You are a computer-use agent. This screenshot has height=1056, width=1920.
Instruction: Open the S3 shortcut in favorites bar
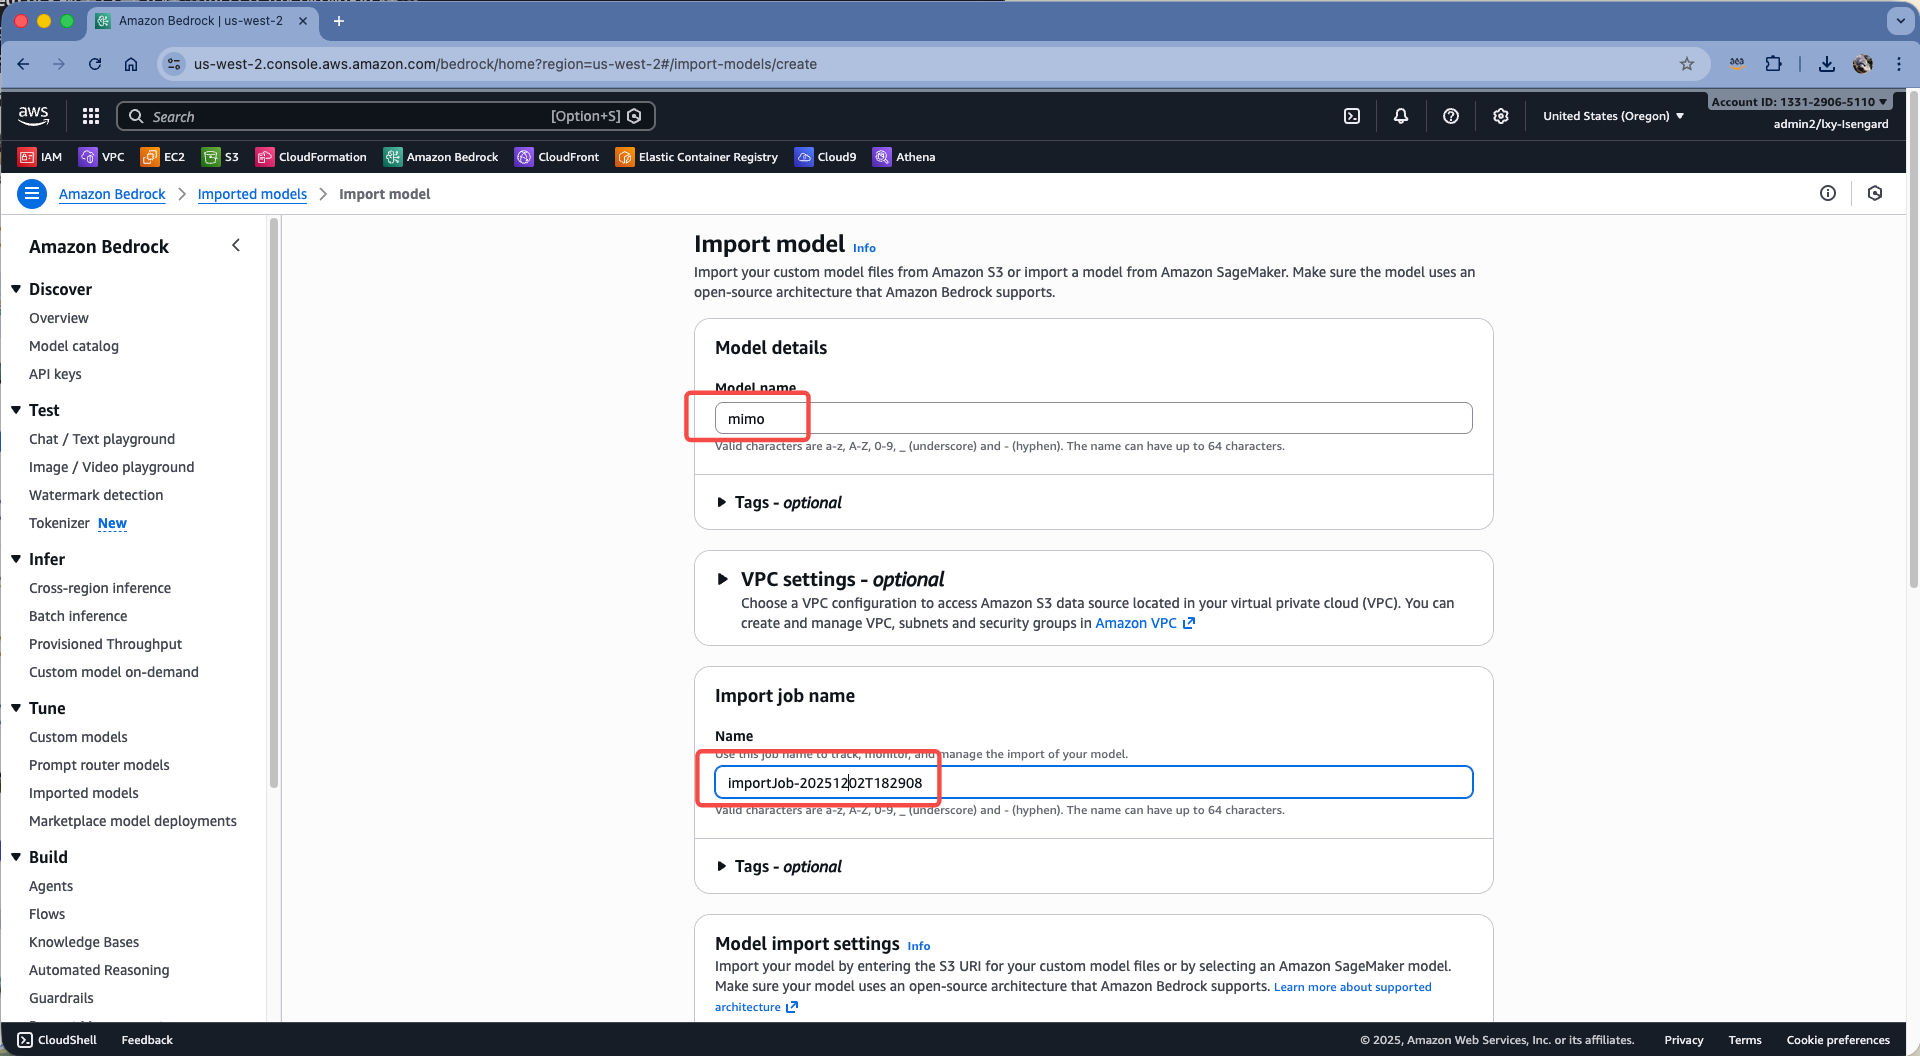point(221,157)
